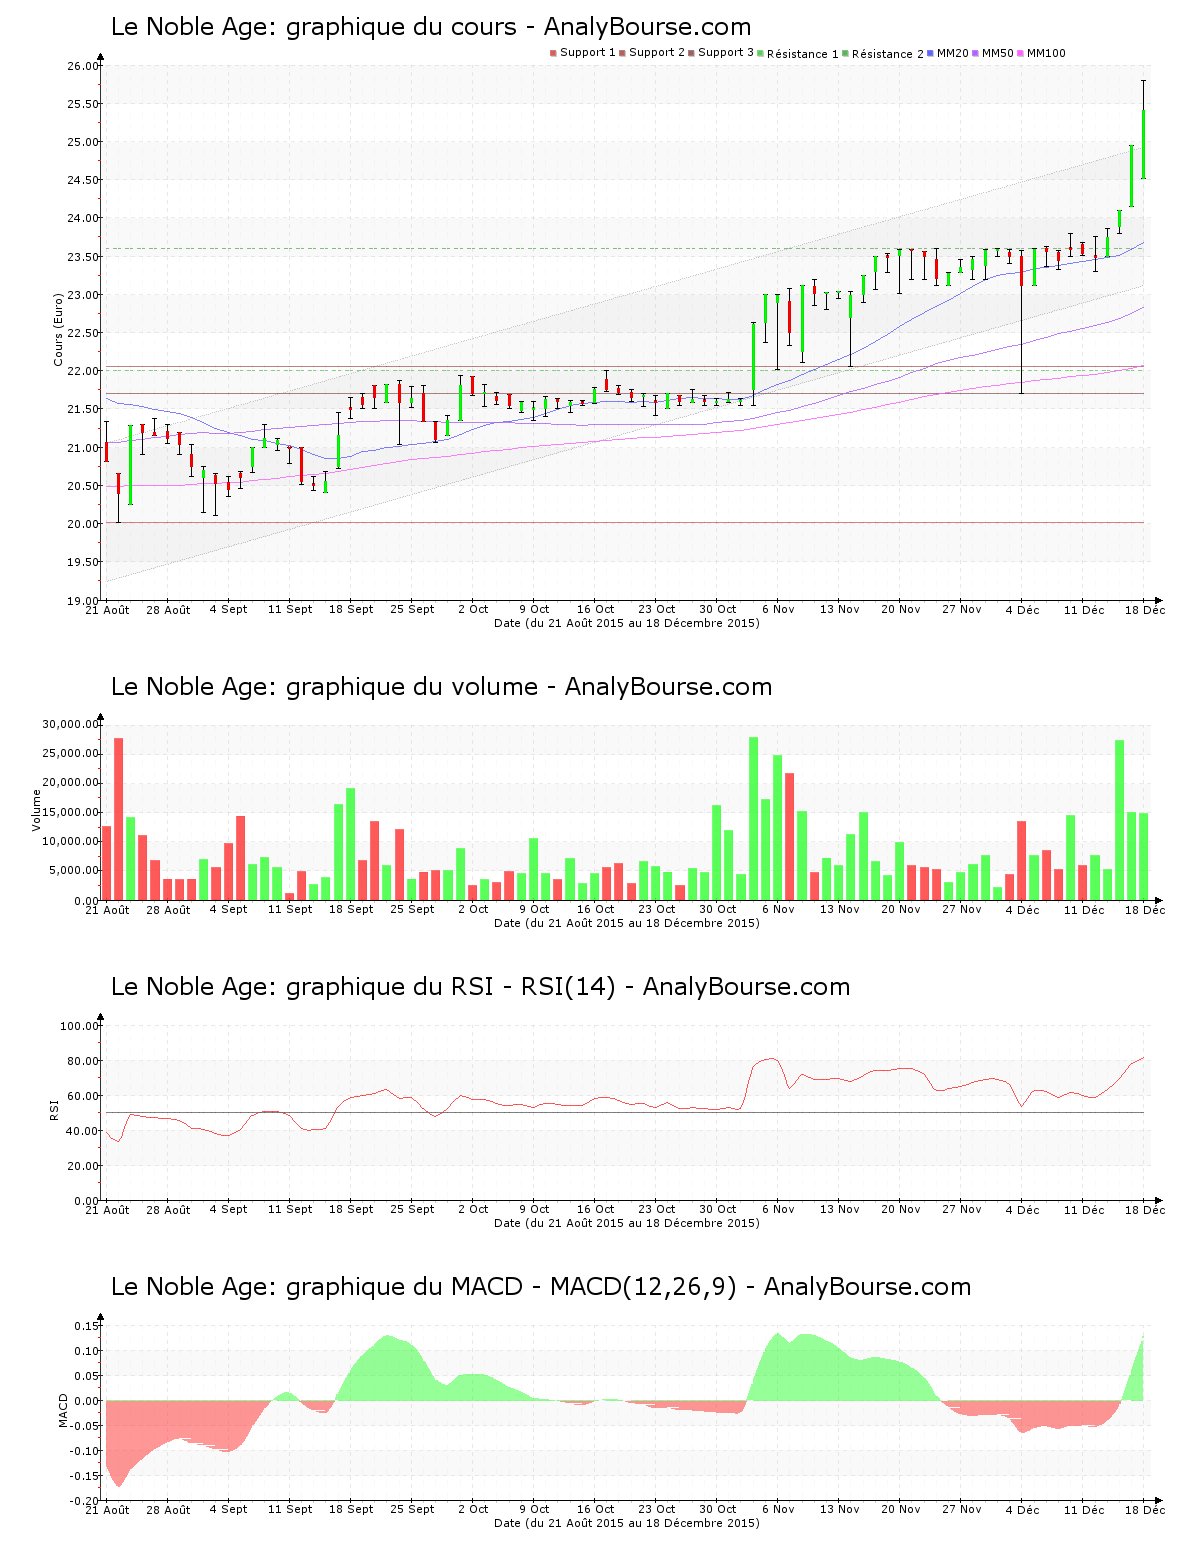Viewport: 1200px width, 1550px height.
Task: Click the price chart date range caption
Action: click(x=627, y=623)
